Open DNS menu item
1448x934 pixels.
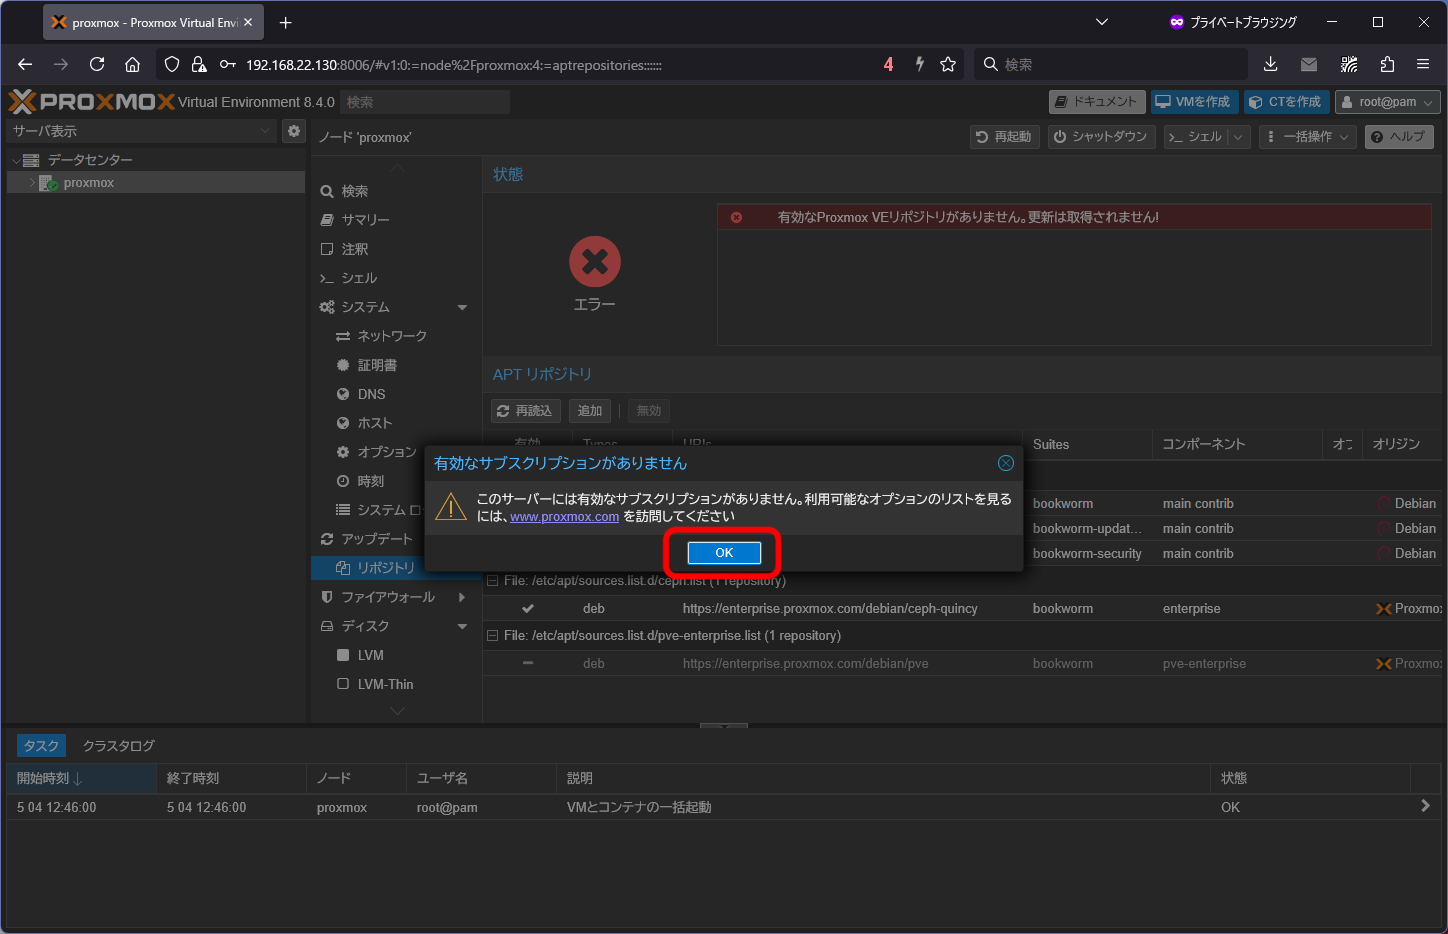tap(396, 394)
